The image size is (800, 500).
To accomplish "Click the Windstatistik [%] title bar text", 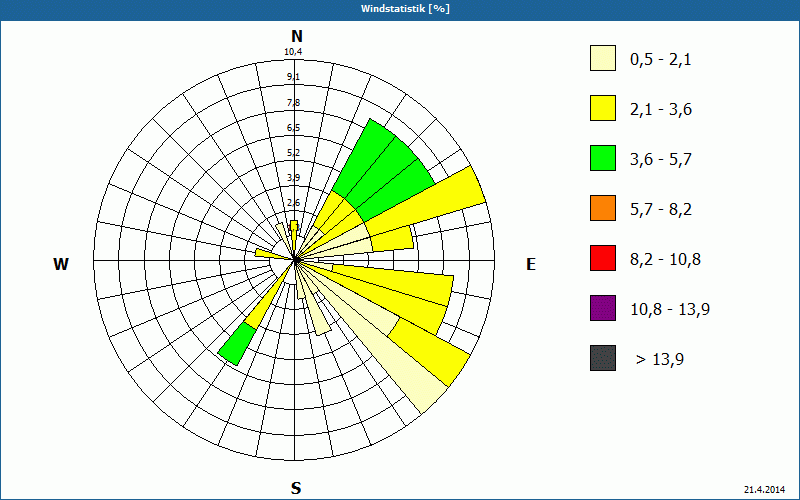I will pos(405,9).
